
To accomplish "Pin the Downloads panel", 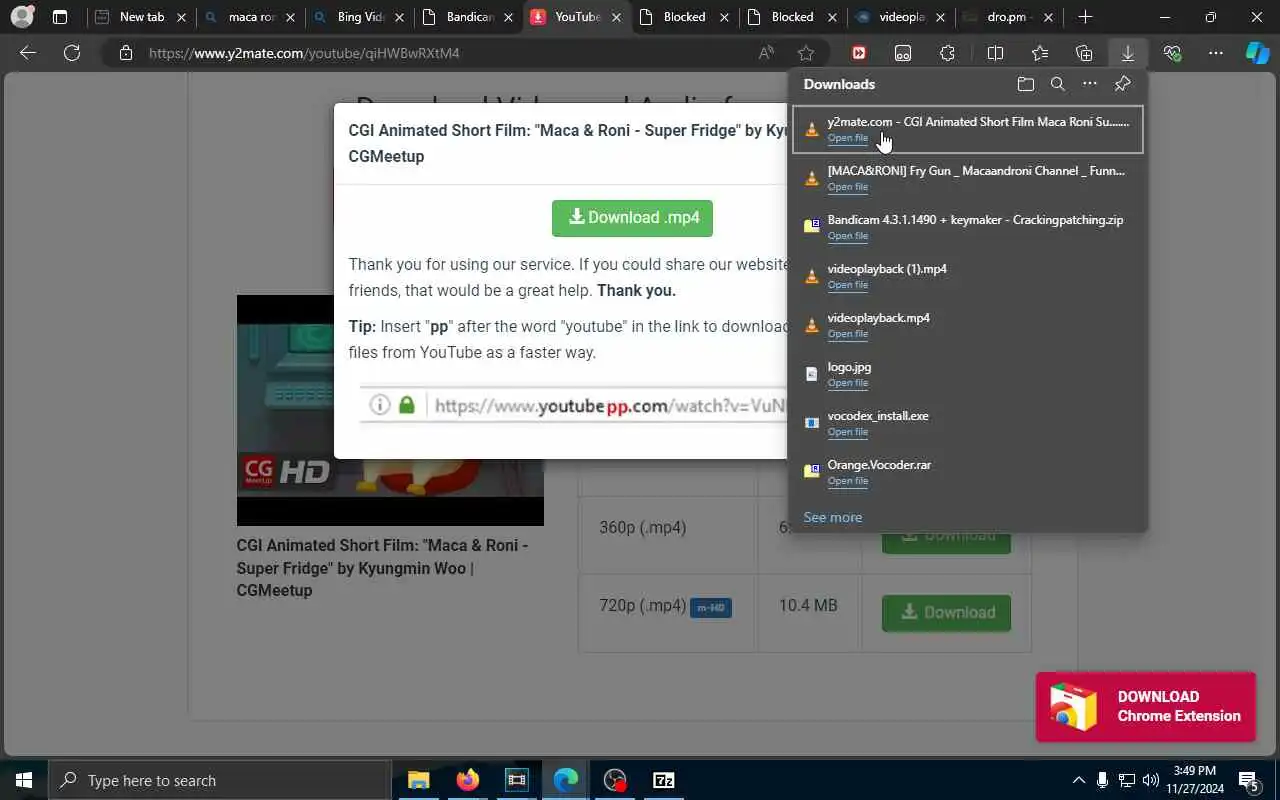I will pos(1123,84).
